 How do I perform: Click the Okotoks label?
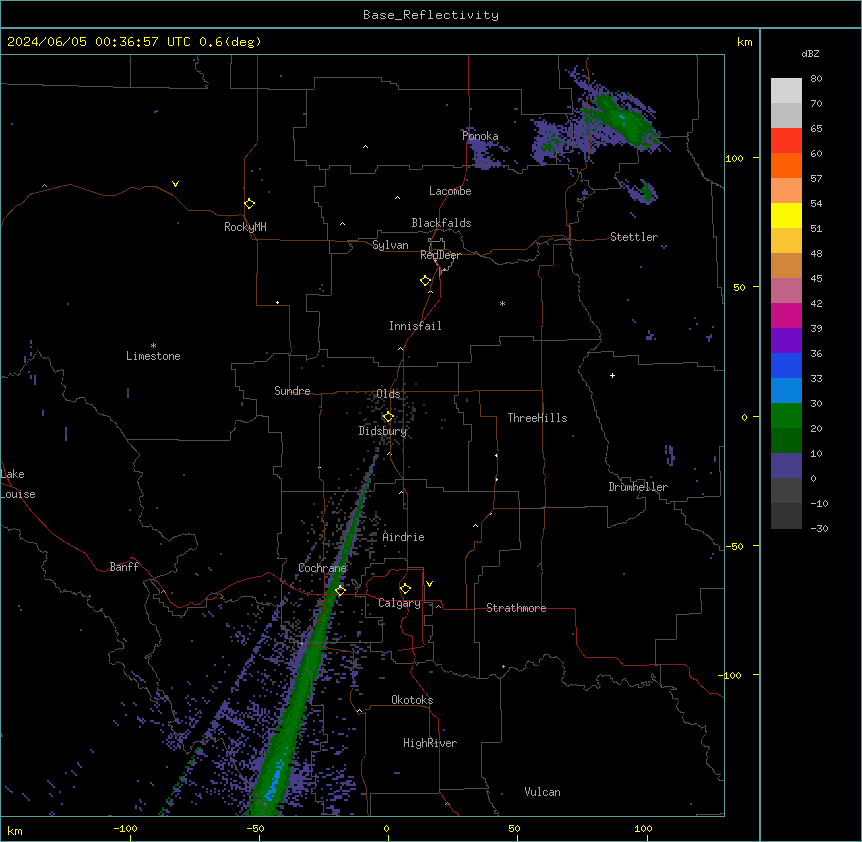pos(412,700)
